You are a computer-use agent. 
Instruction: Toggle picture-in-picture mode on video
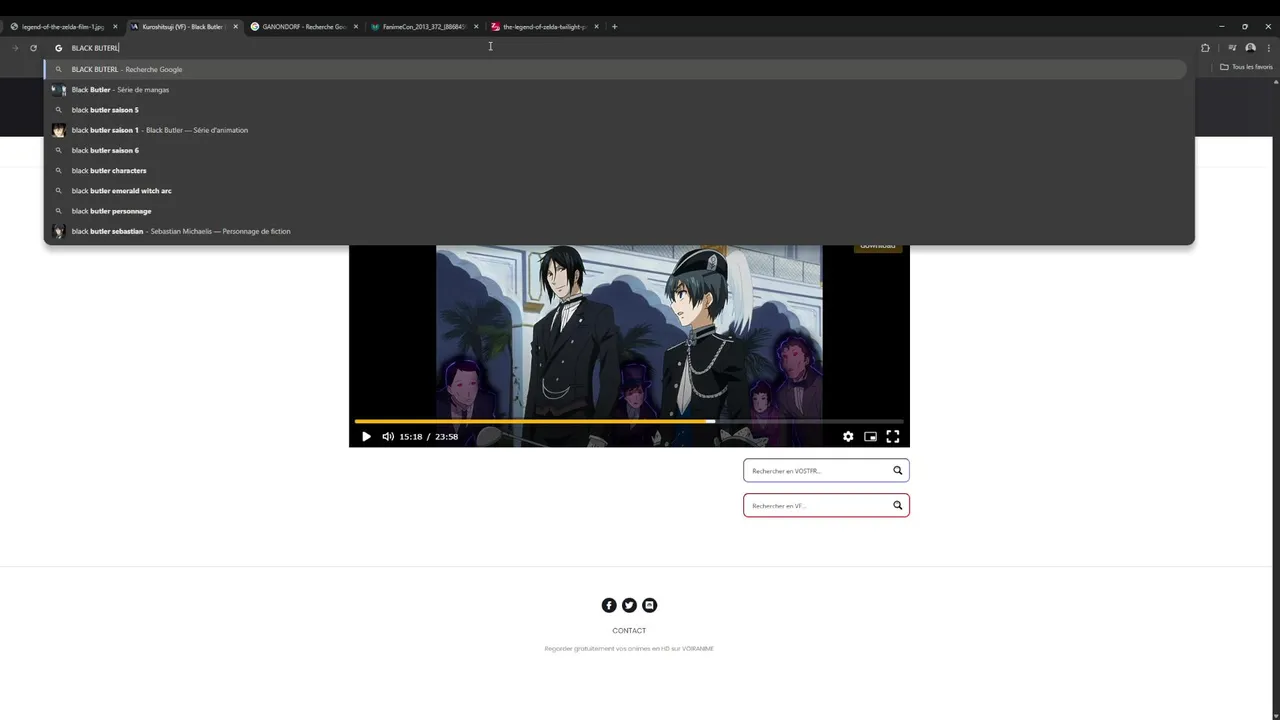click(870, 436)
